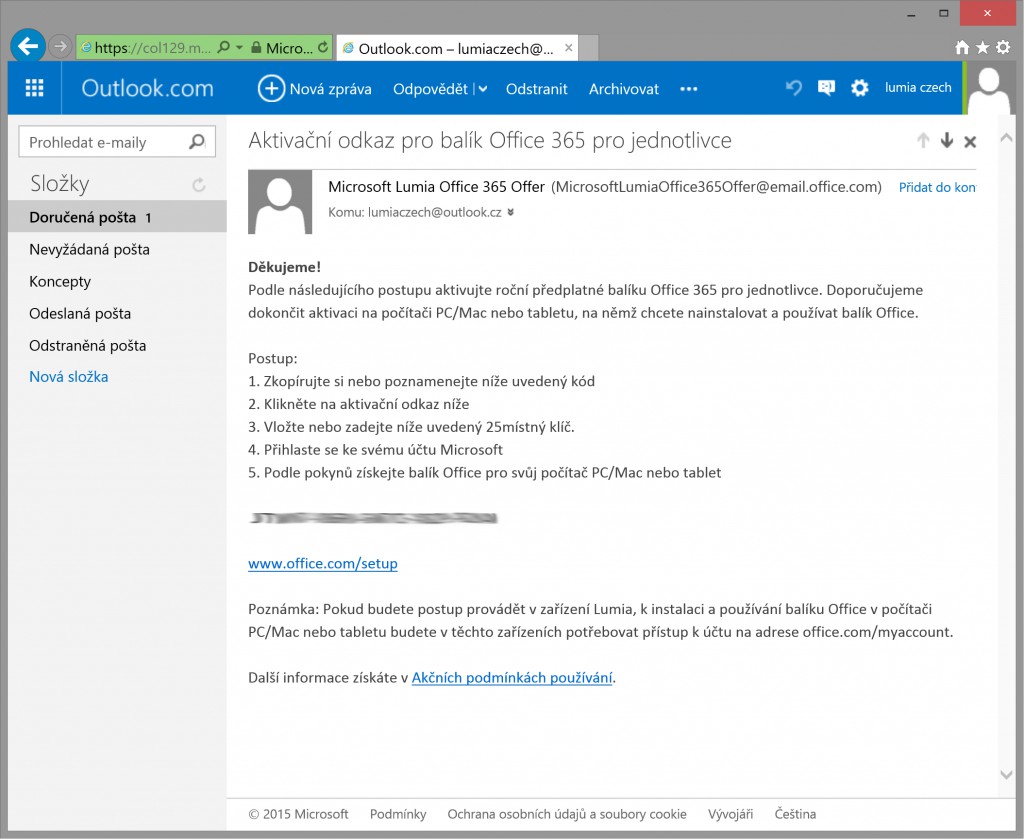
Task: Click the address bar search magnifier icon
Action: point(223,47)
